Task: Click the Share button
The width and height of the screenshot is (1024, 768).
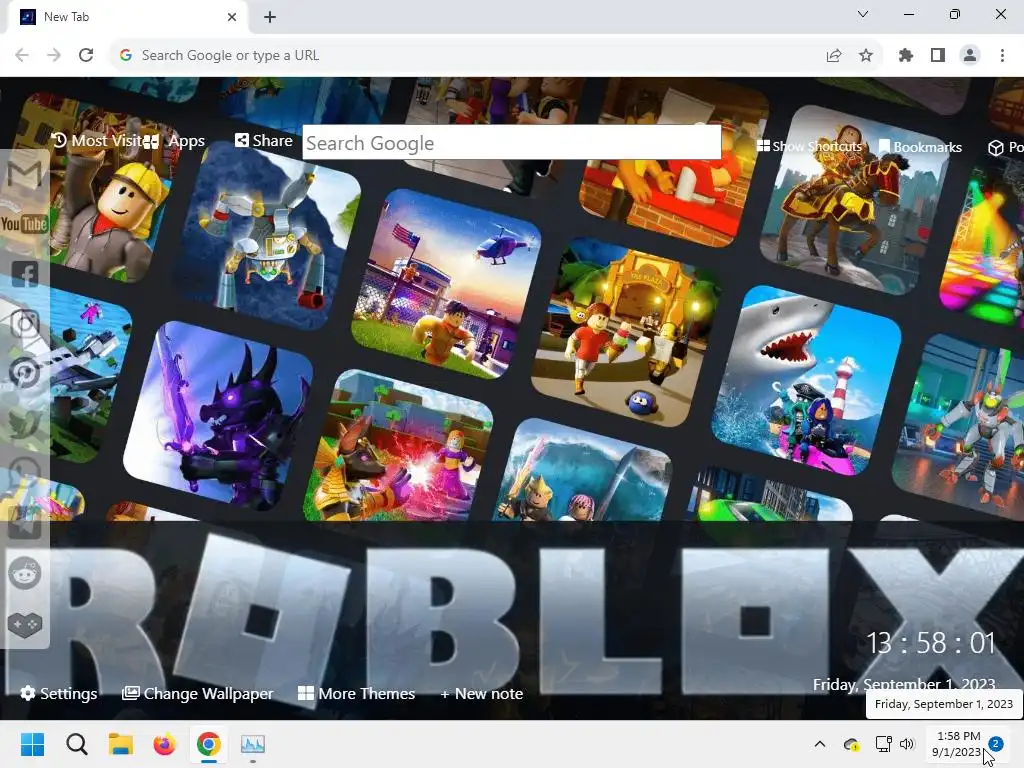Action: click(264, 140)
